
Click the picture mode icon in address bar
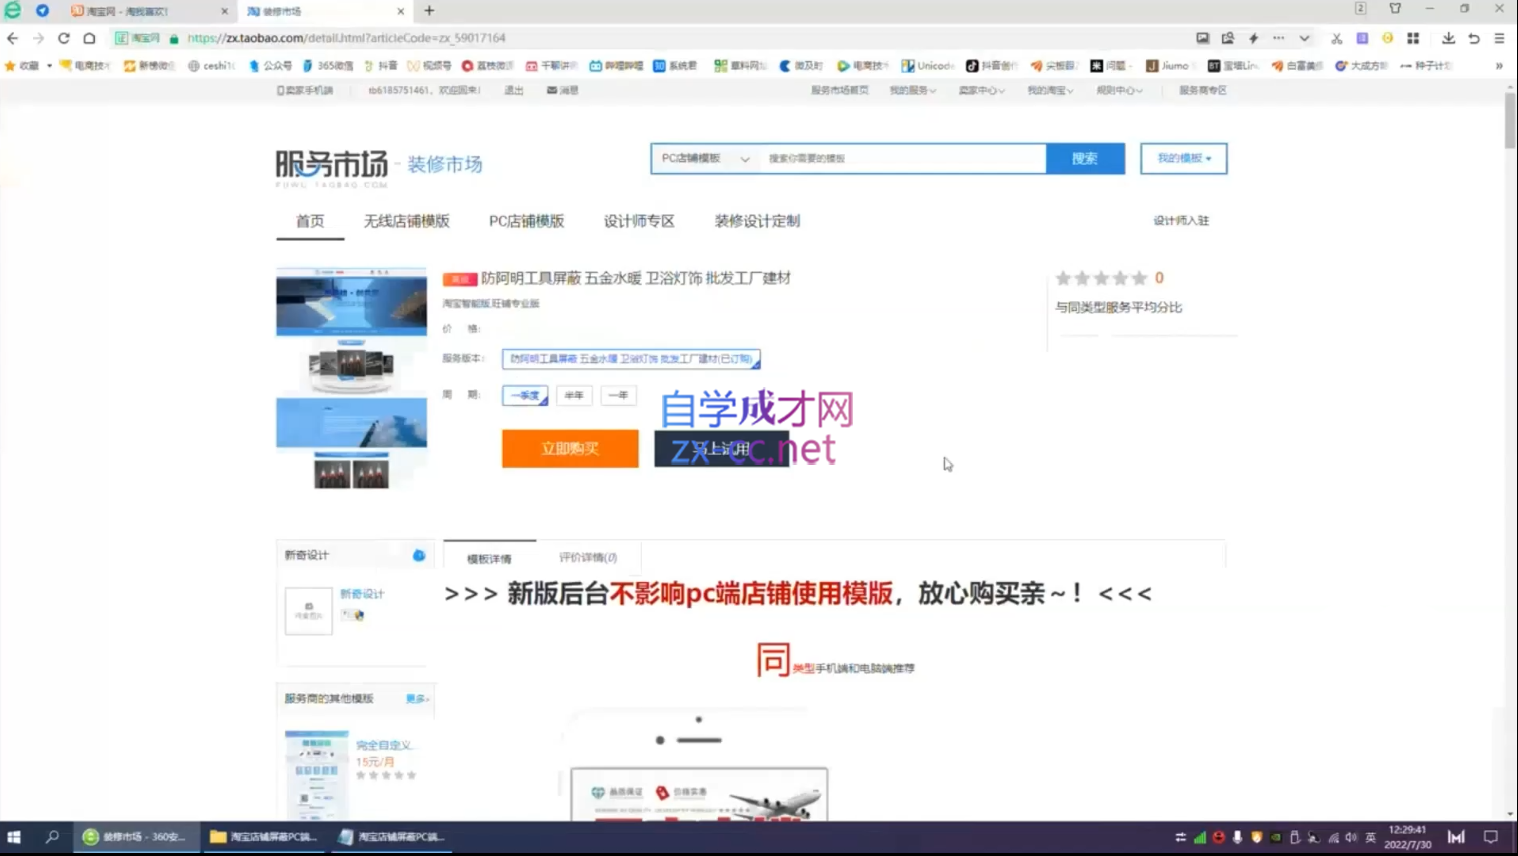point(1202,38)
